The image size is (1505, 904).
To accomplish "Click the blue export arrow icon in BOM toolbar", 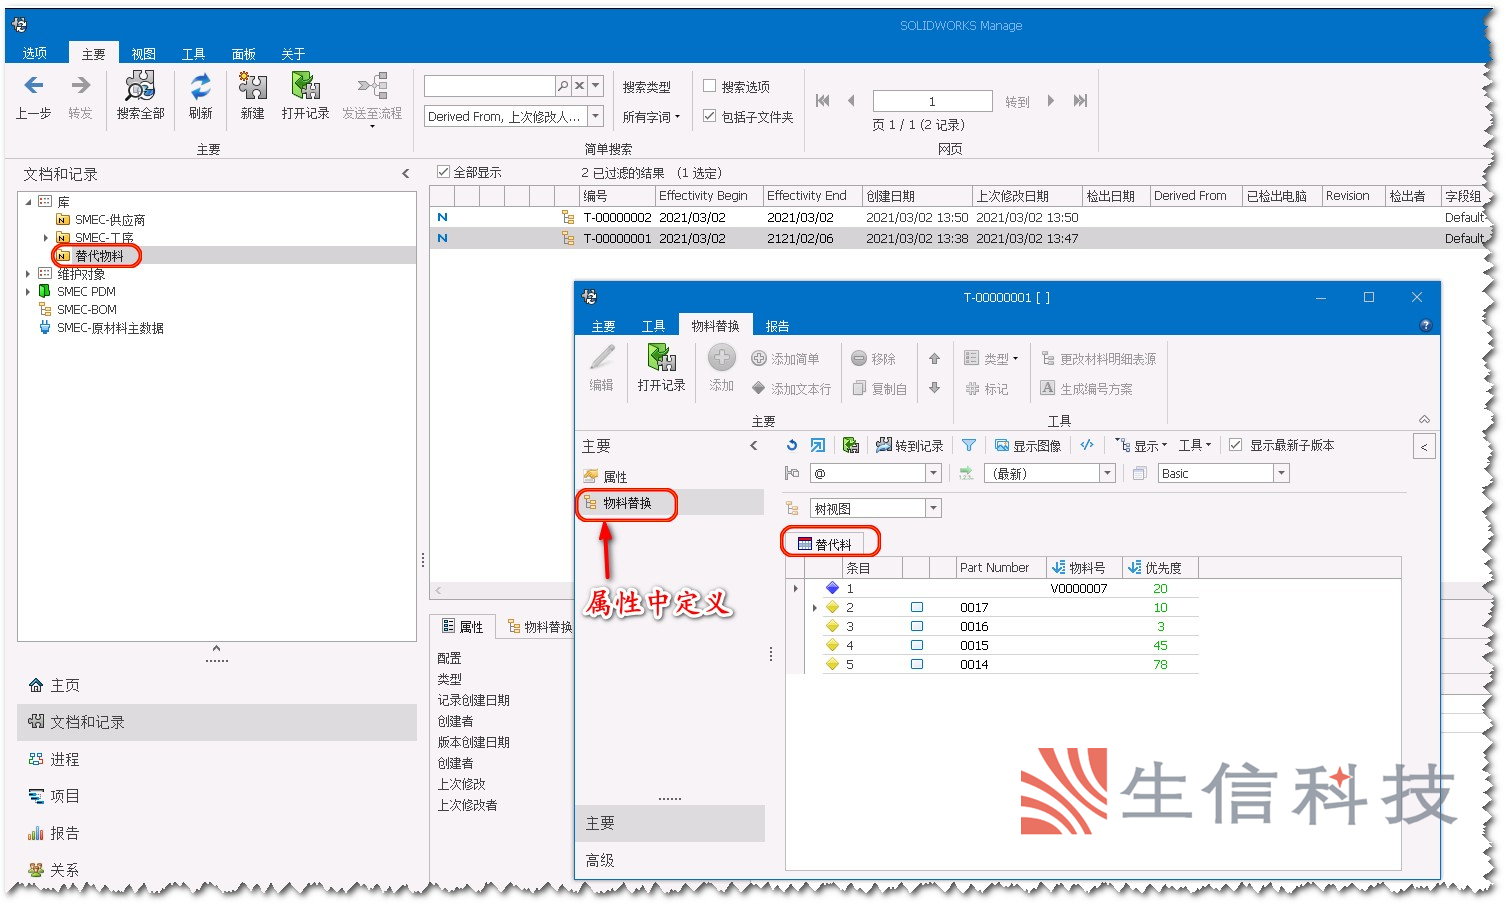I will click(818, 445).
